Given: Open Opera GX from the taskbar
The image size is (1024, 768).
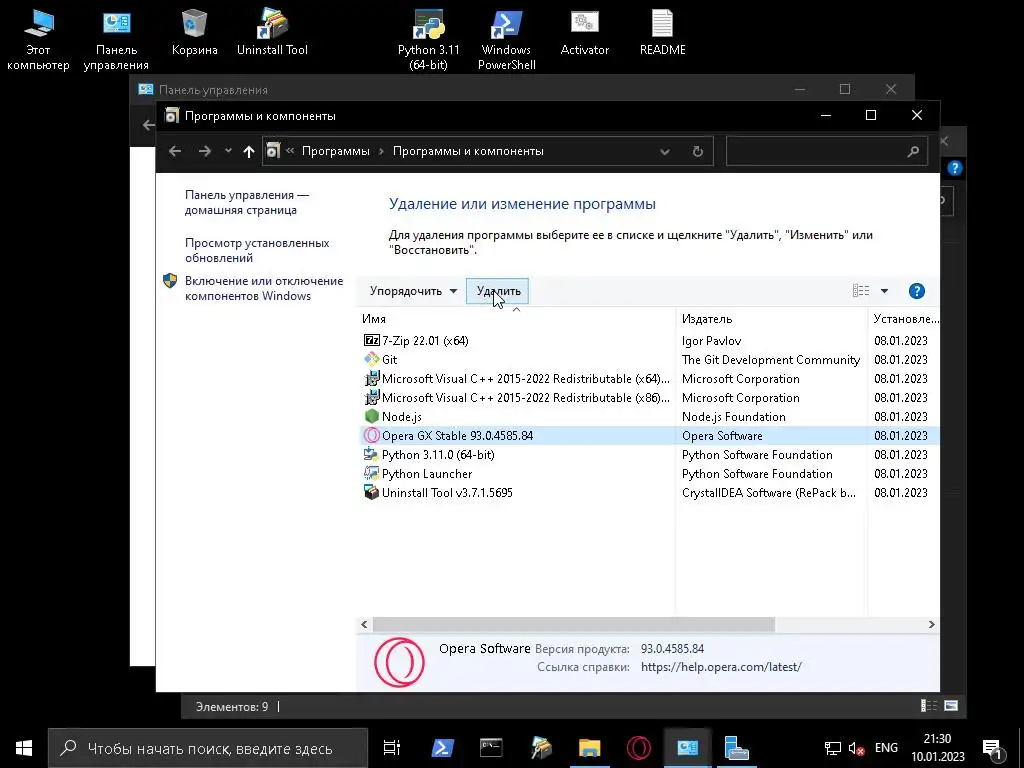Looking at the screenshot, I should (x=638, y=748).
